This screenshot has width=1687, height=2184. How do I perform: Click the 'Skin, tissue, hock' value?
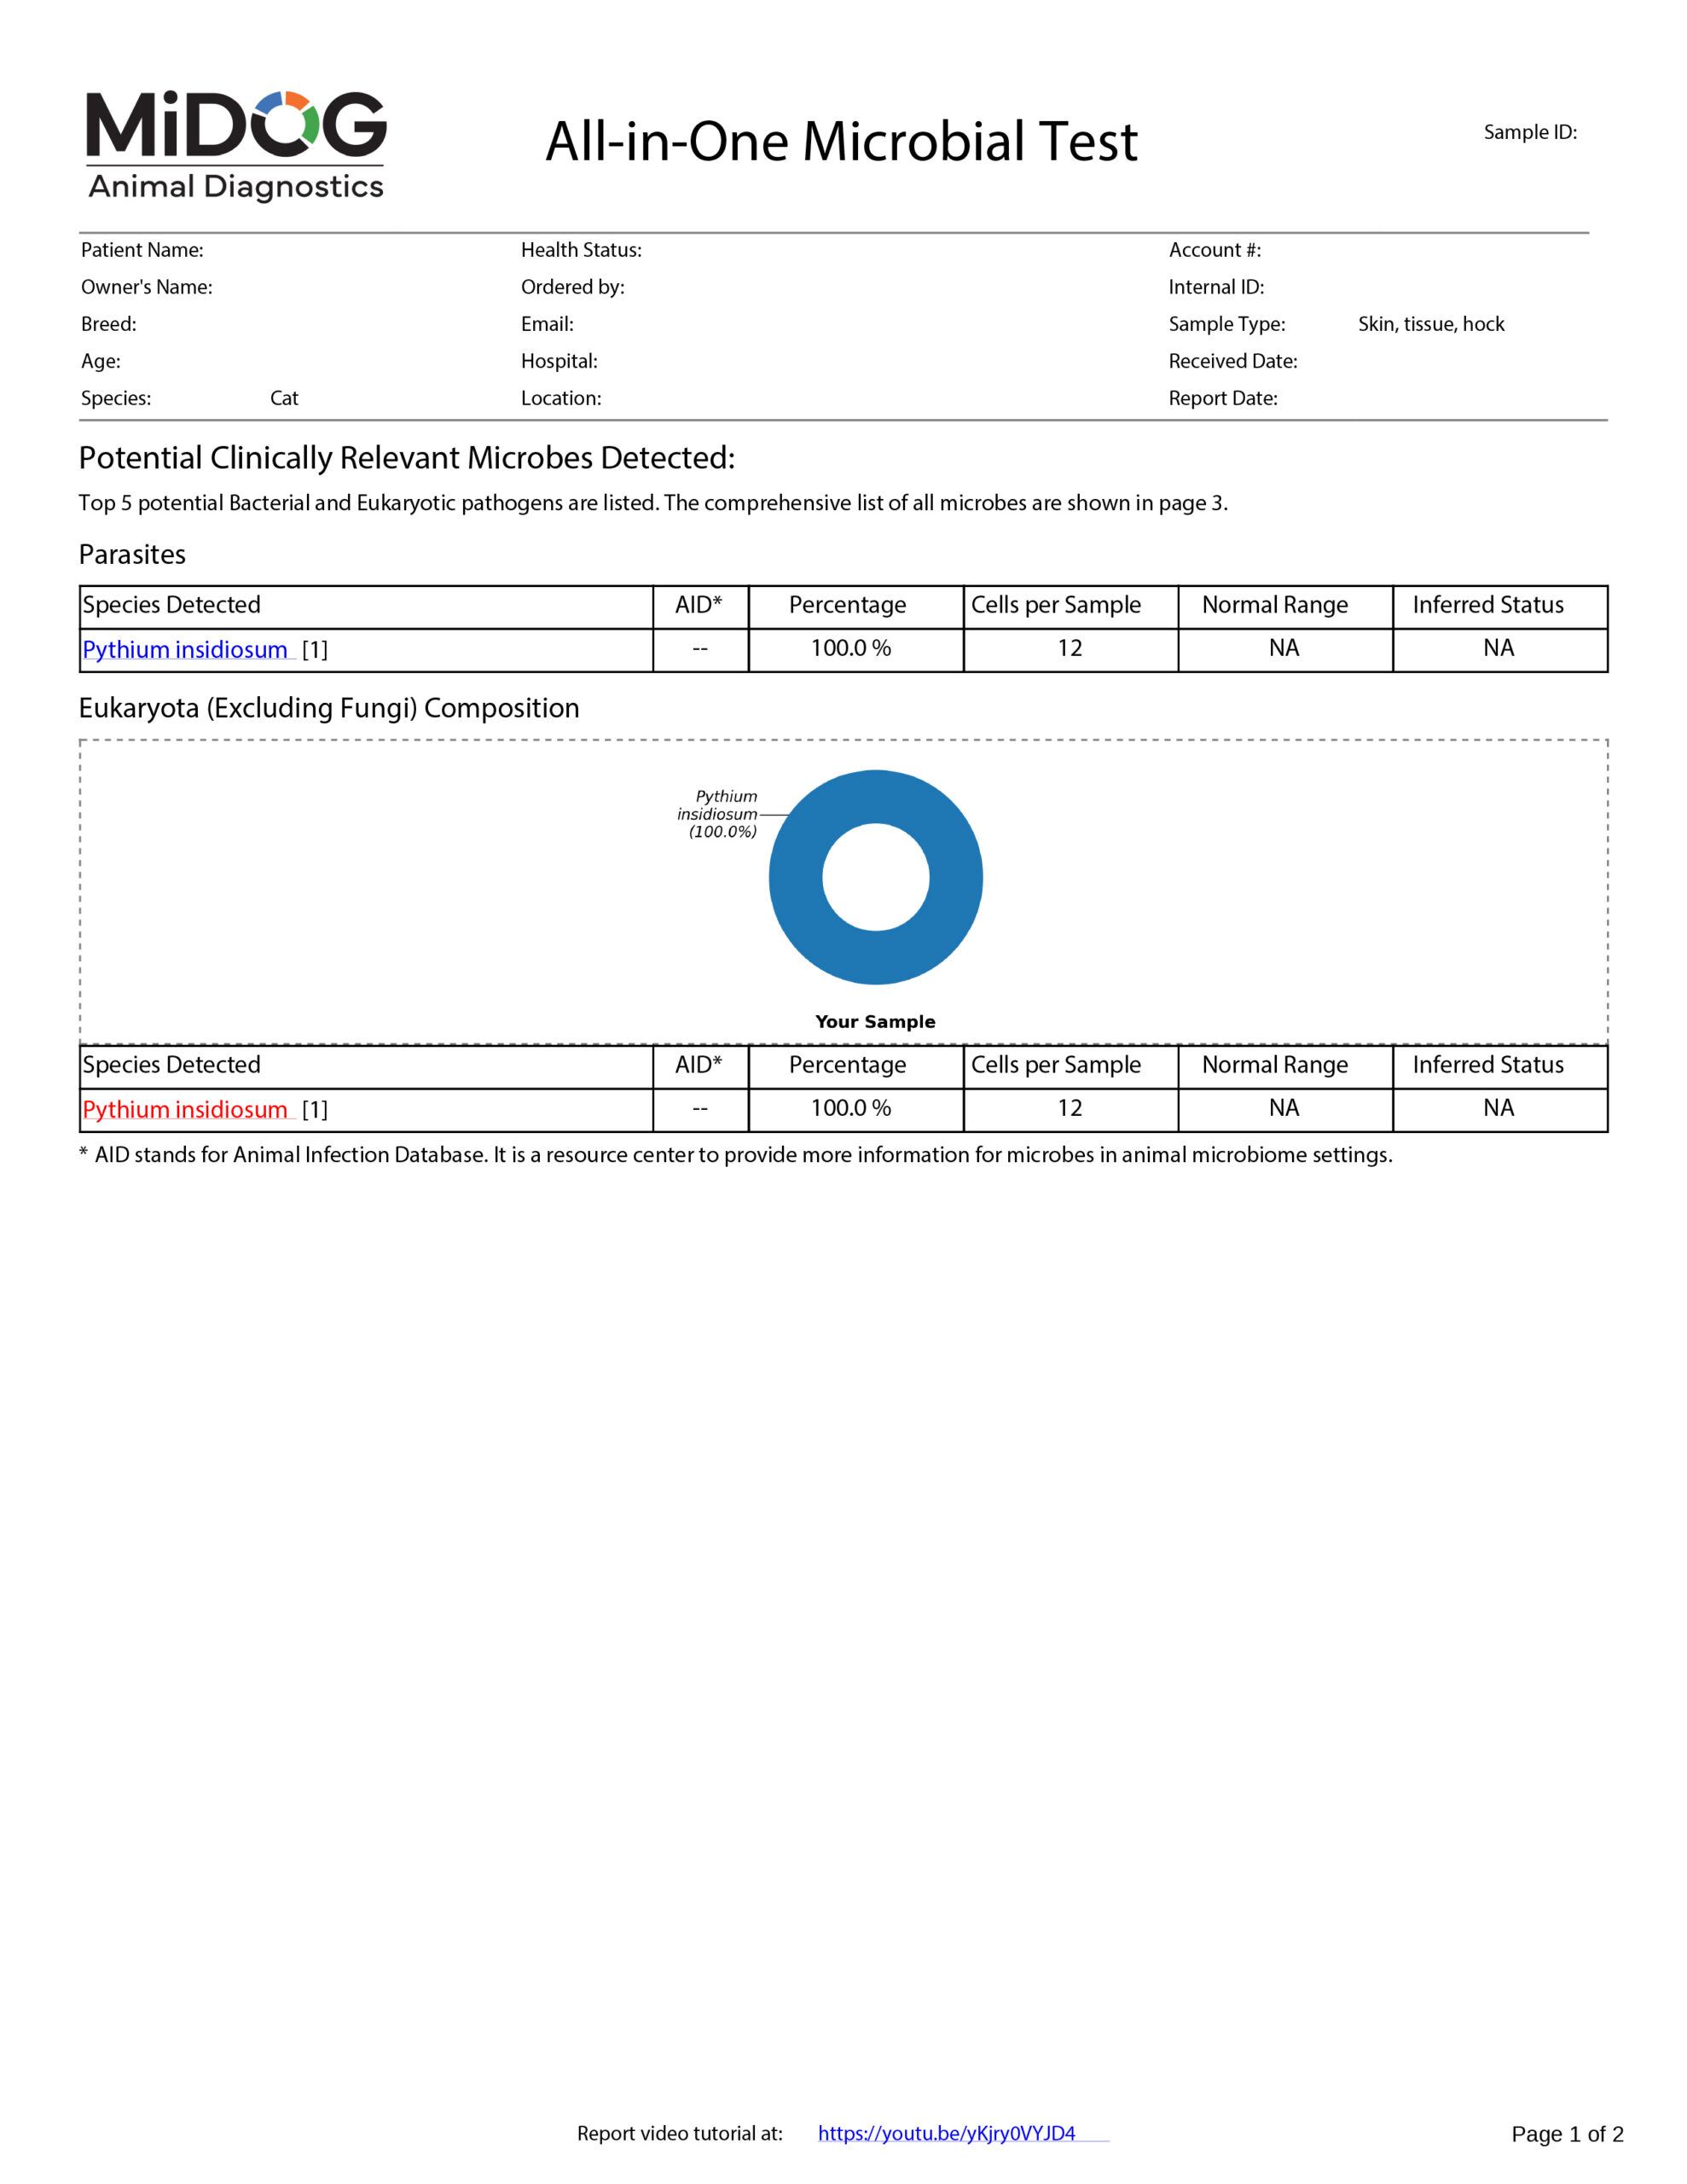pos(1431,324)
